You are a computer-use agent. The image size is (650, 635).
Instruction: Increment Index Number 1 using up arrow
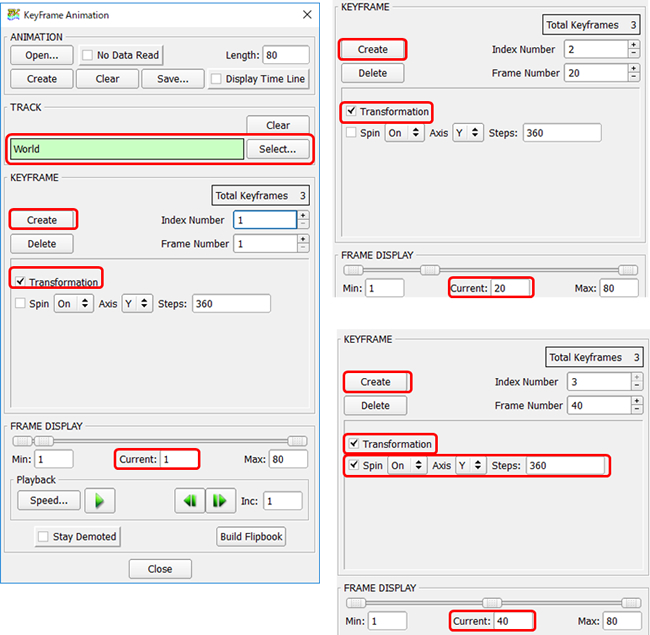click(x=303, y=215)
